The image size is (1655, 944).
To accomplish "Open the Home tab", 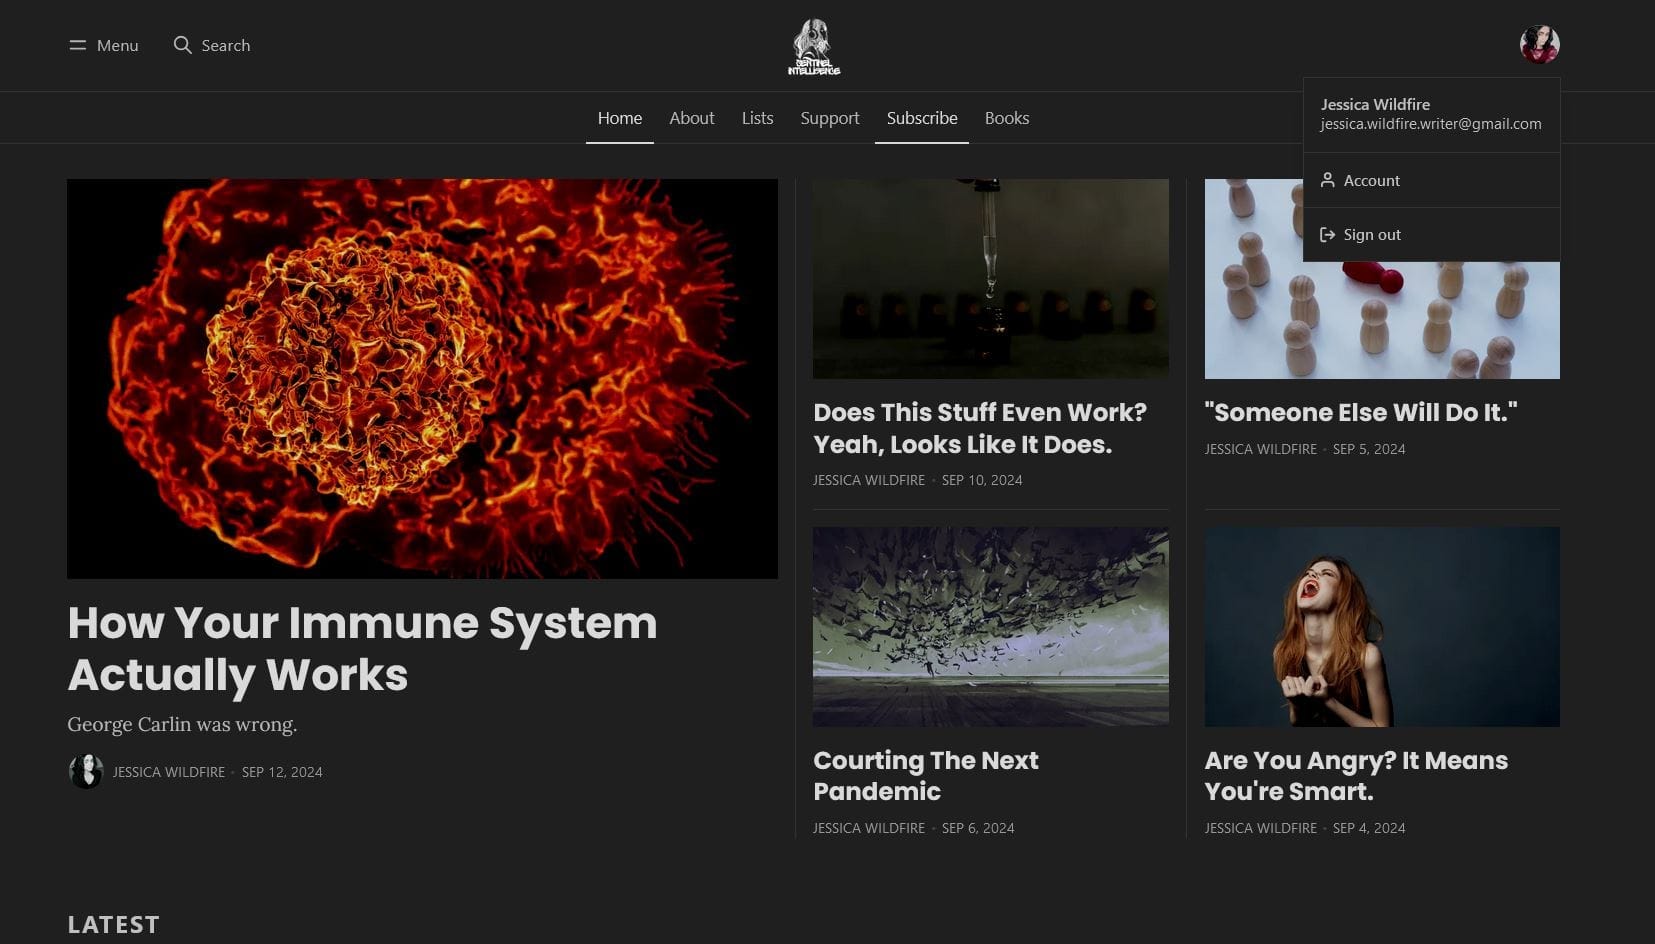I will point(620,118).
